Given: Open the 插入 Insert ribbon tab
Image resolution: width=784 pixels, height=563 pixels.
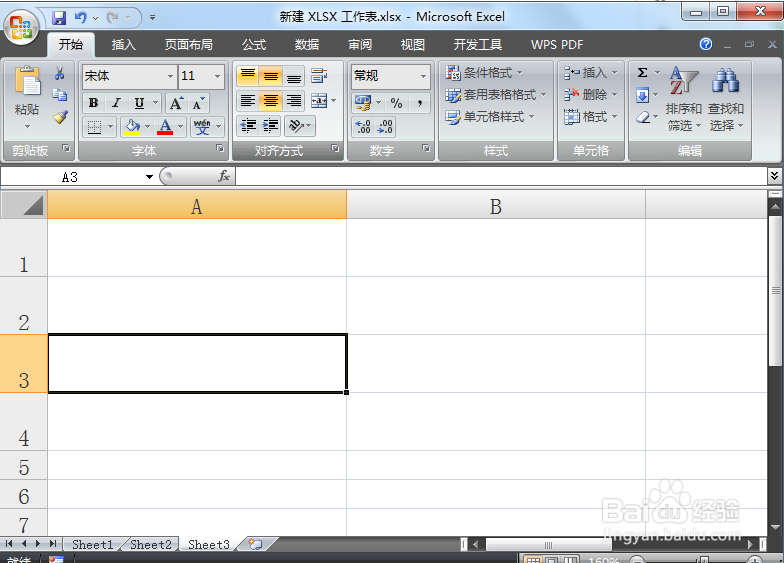Looking at the screenshot, I should pos(124,45).
